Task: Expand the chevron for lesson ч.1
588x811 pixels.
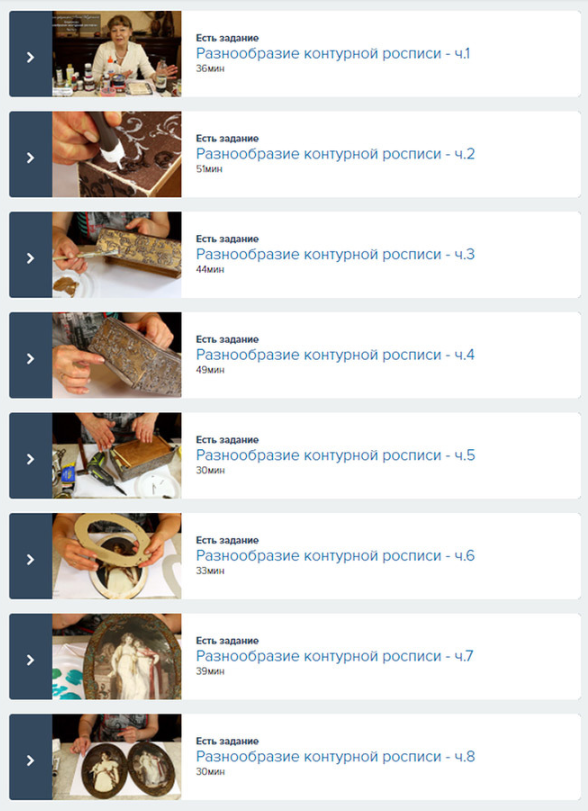Action: coord(31,57)
